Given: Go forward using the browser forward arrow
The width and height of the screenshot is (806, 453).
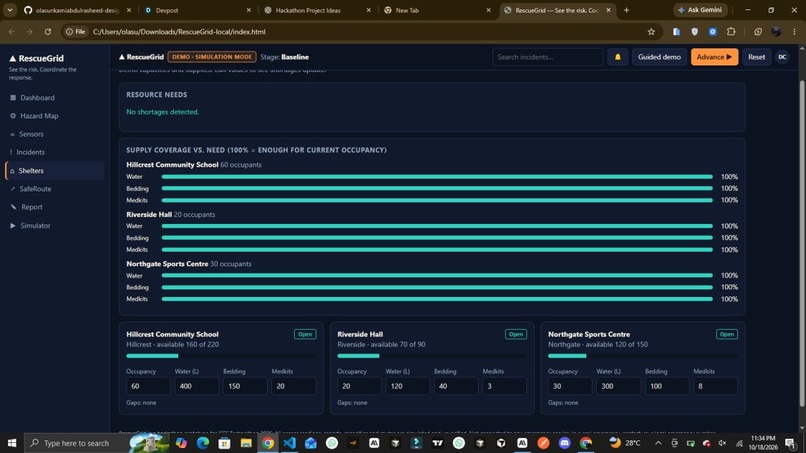Looking at the screenshot, I should tap(30, 32).
